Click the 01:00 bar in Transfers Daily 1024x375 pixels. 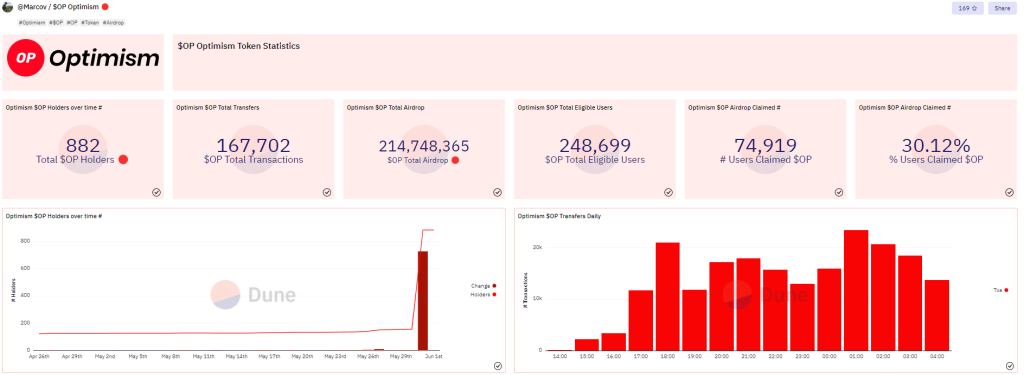tap(856, 290)
